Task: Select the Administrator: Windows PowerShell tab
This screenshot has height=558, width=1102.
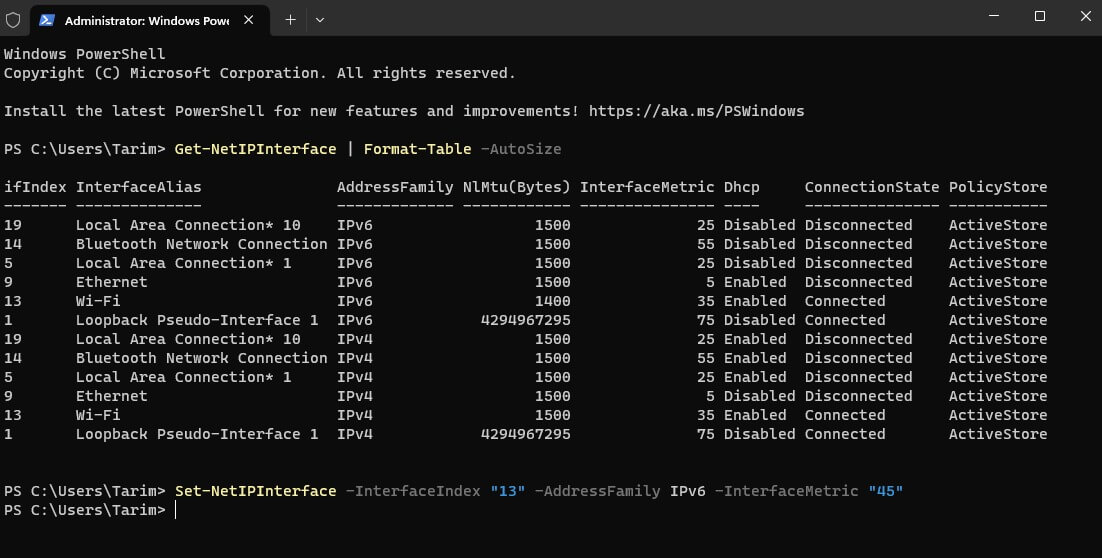Action: [146, 20]
